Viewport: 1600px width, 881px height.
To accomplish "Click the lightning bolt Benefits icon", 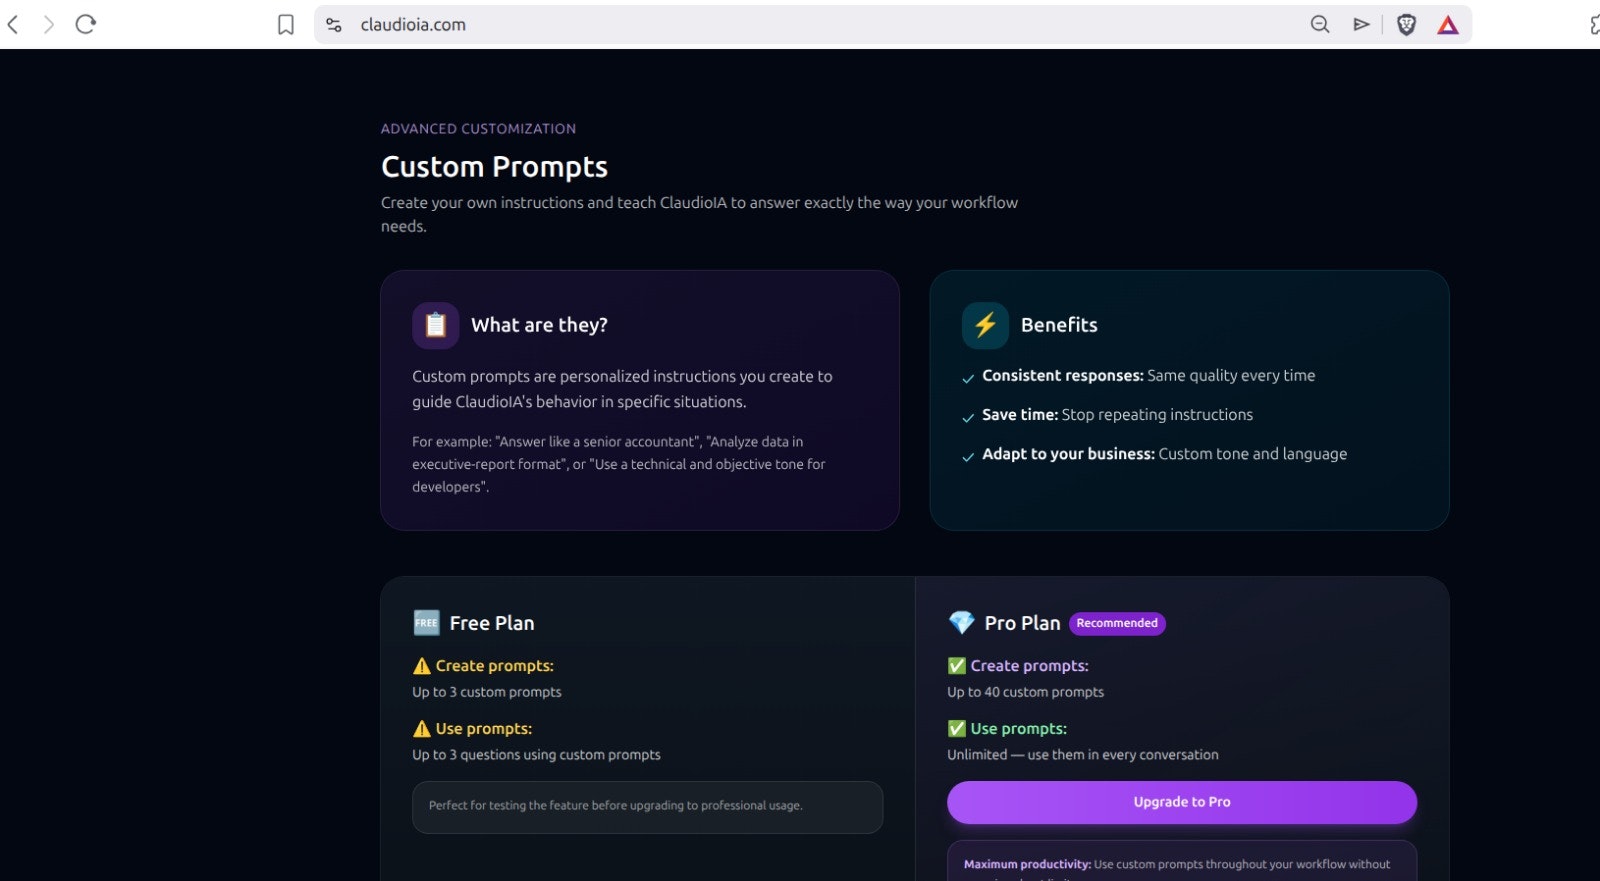I will point(985,325).
